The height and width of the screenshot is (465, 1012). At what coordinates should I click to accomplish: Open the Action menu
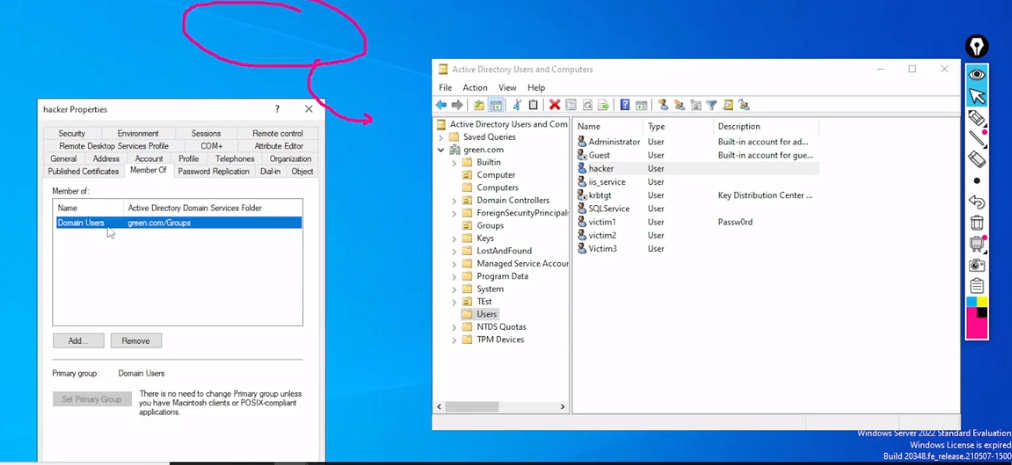coord(475,87)
